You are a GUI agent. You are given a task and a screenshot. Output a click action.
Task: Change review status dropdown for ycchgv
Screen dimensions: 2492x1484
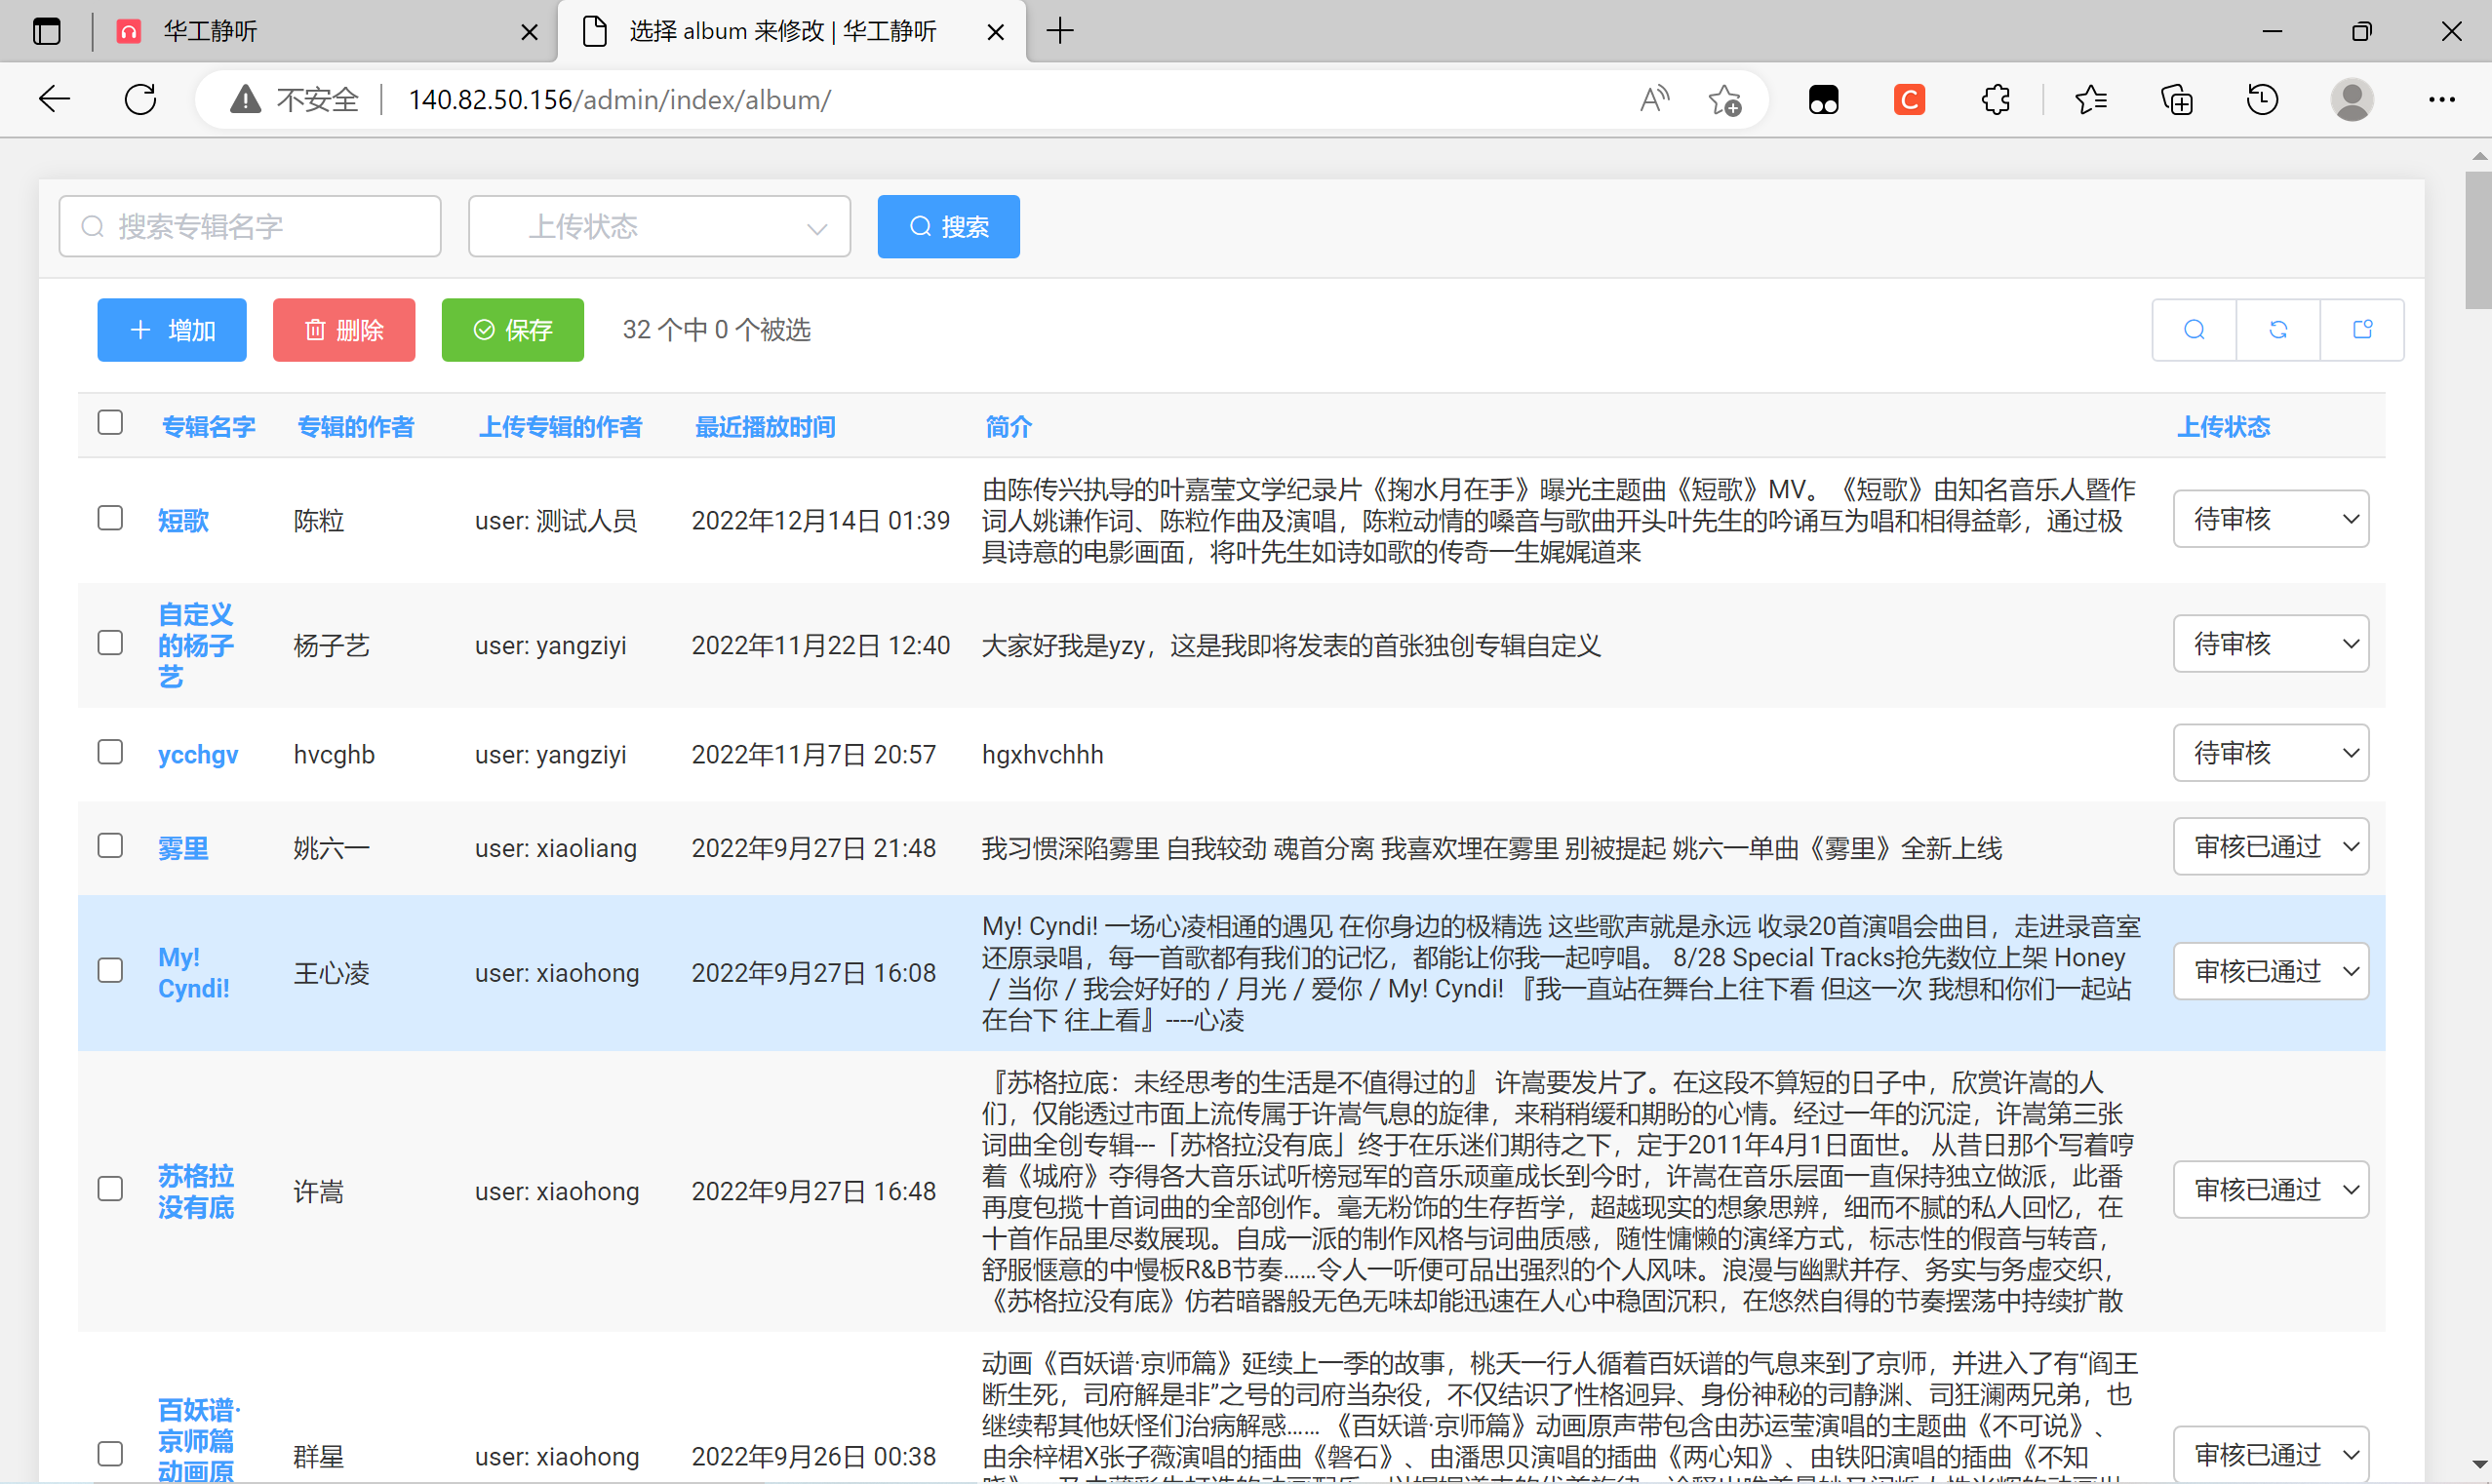[x=2271, y=752]
